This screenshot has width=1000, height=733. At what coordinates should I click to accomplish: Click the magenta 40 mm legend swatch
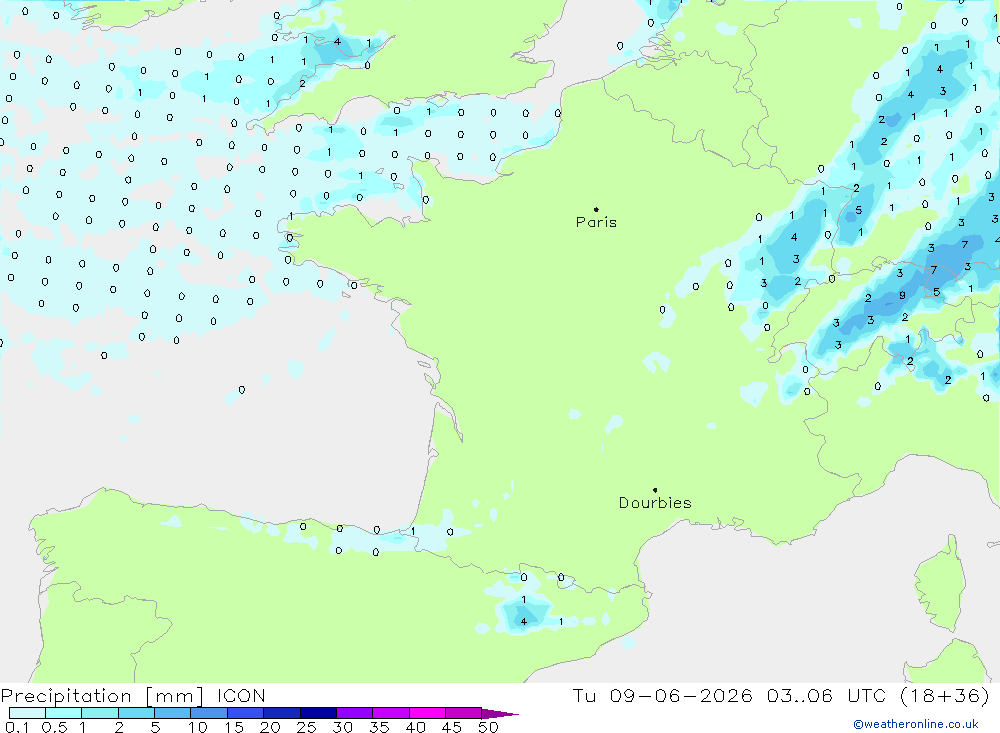[x=427, y=713]
